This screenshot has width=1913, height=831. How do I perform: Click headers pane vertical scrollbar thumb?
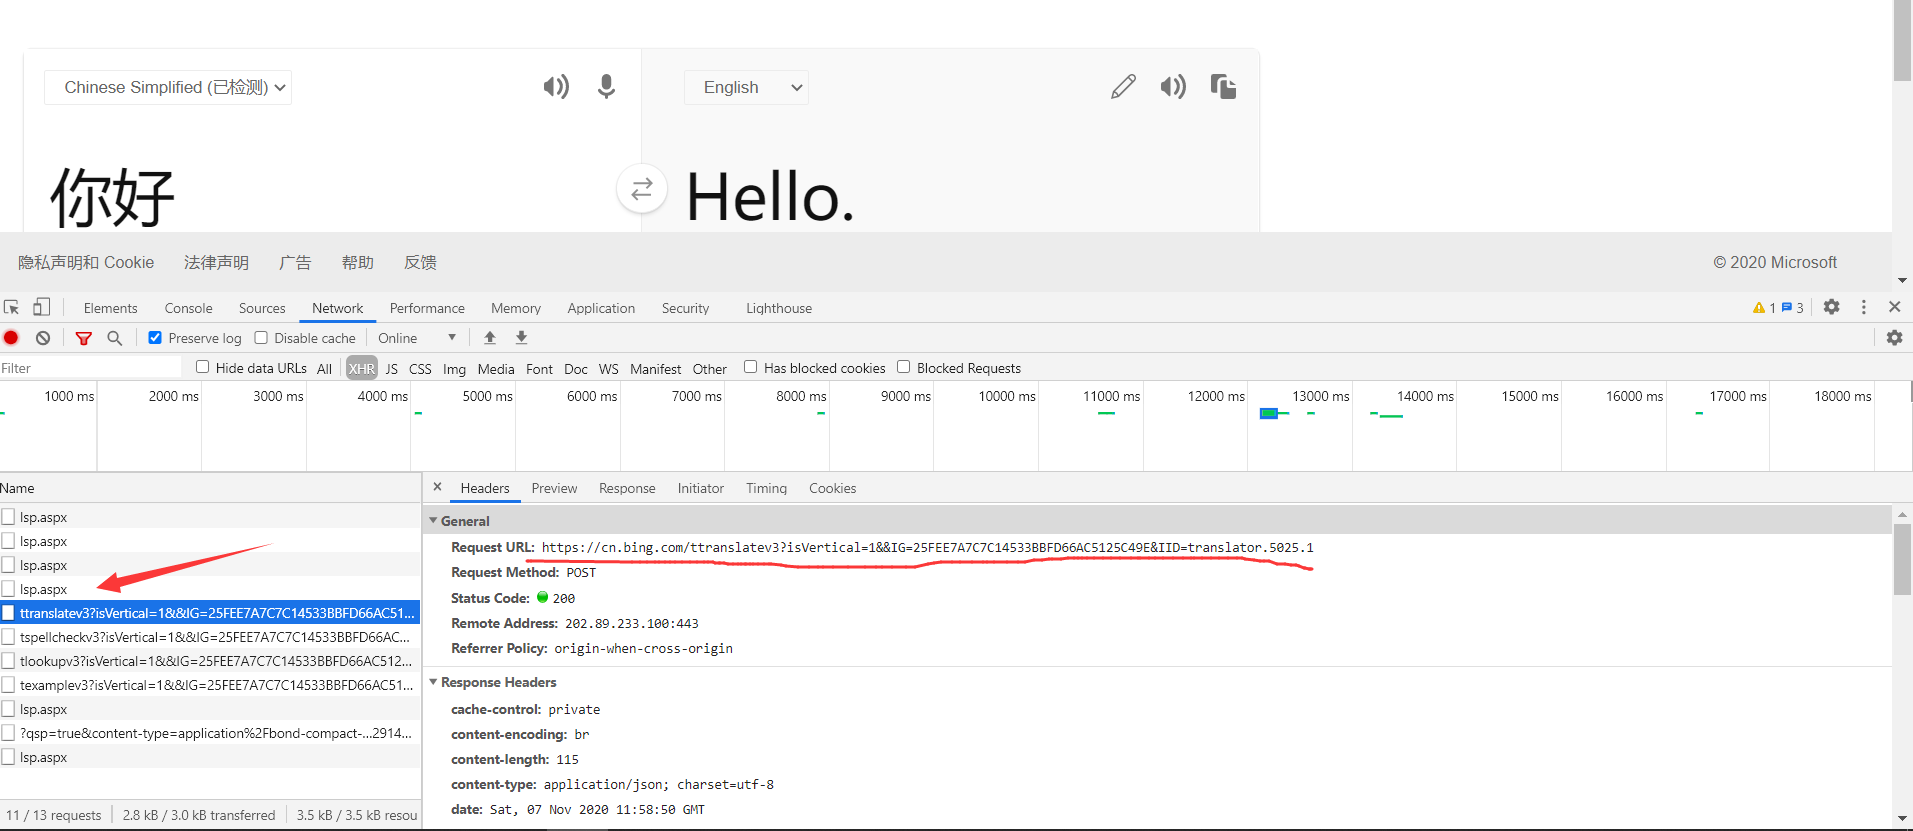coord(1902,559)
